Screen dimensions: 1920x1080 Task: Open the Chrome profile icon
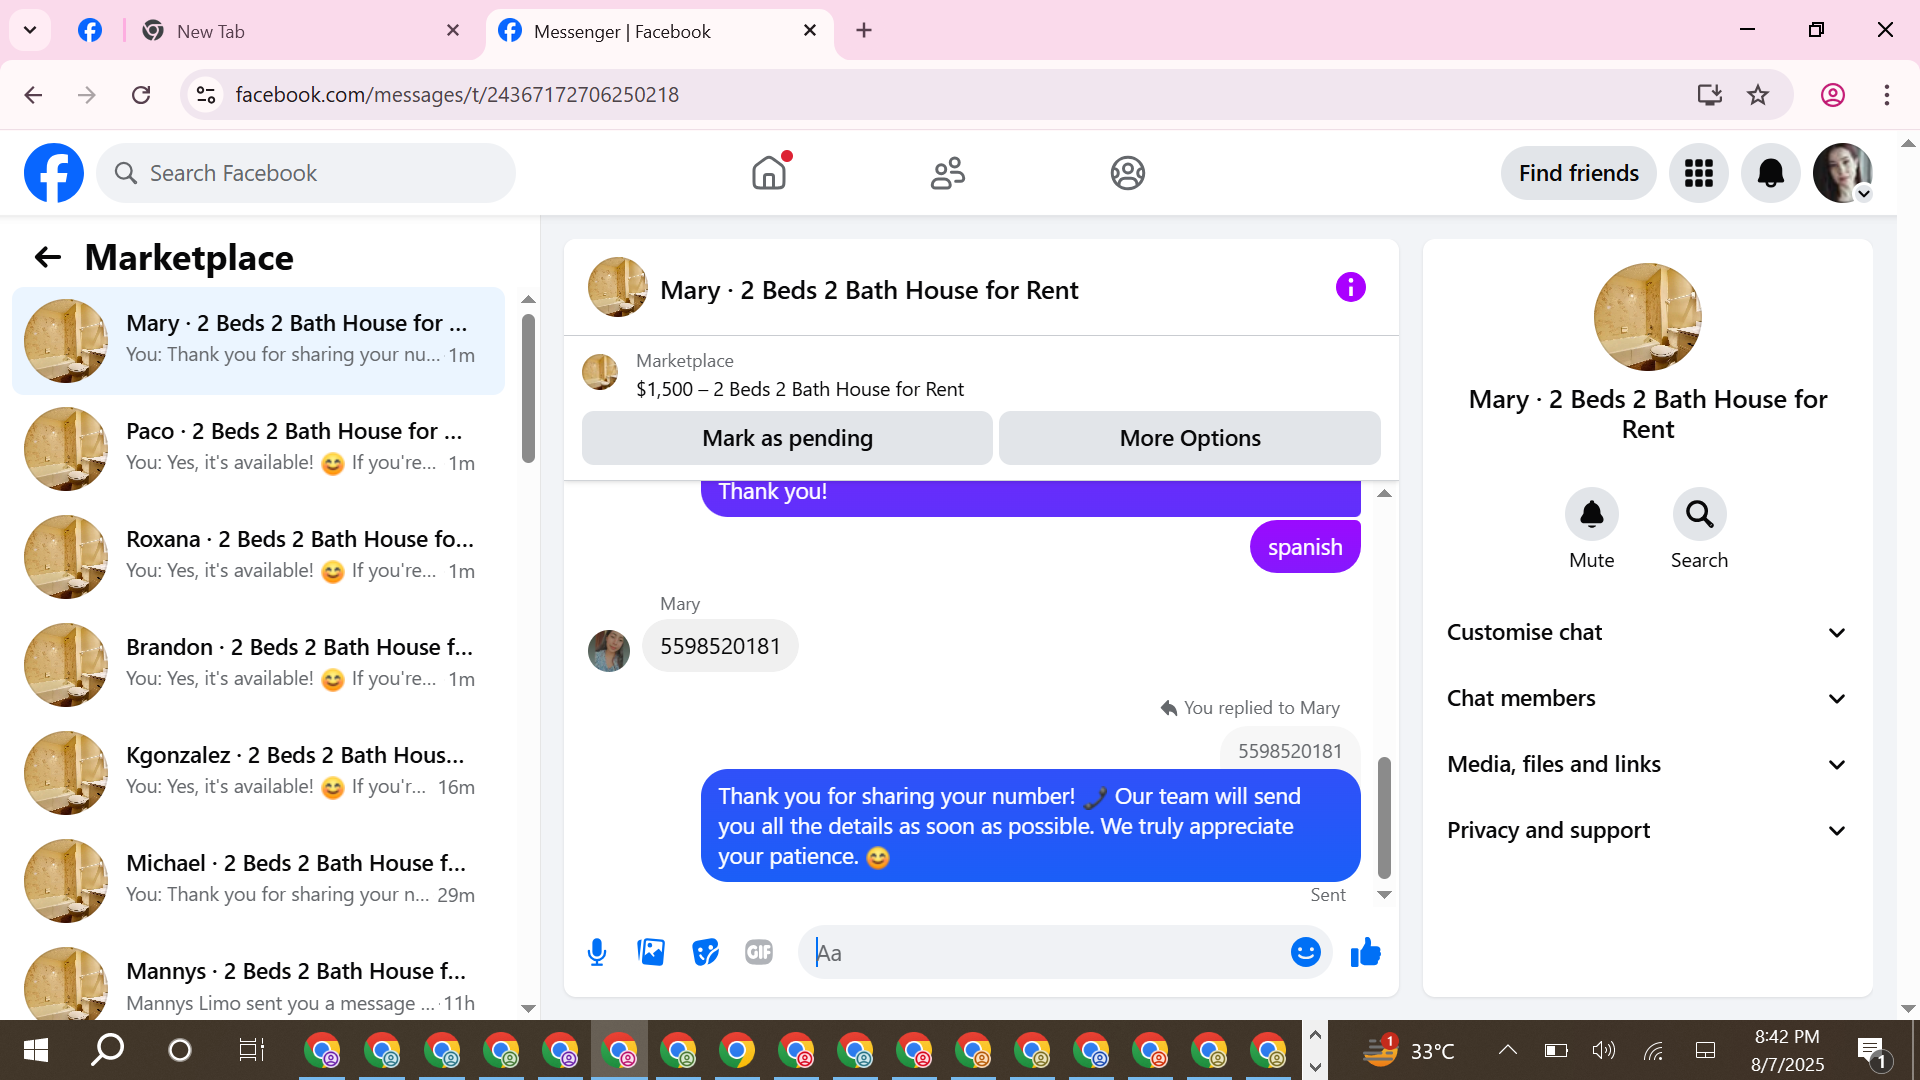(1832, 95)
